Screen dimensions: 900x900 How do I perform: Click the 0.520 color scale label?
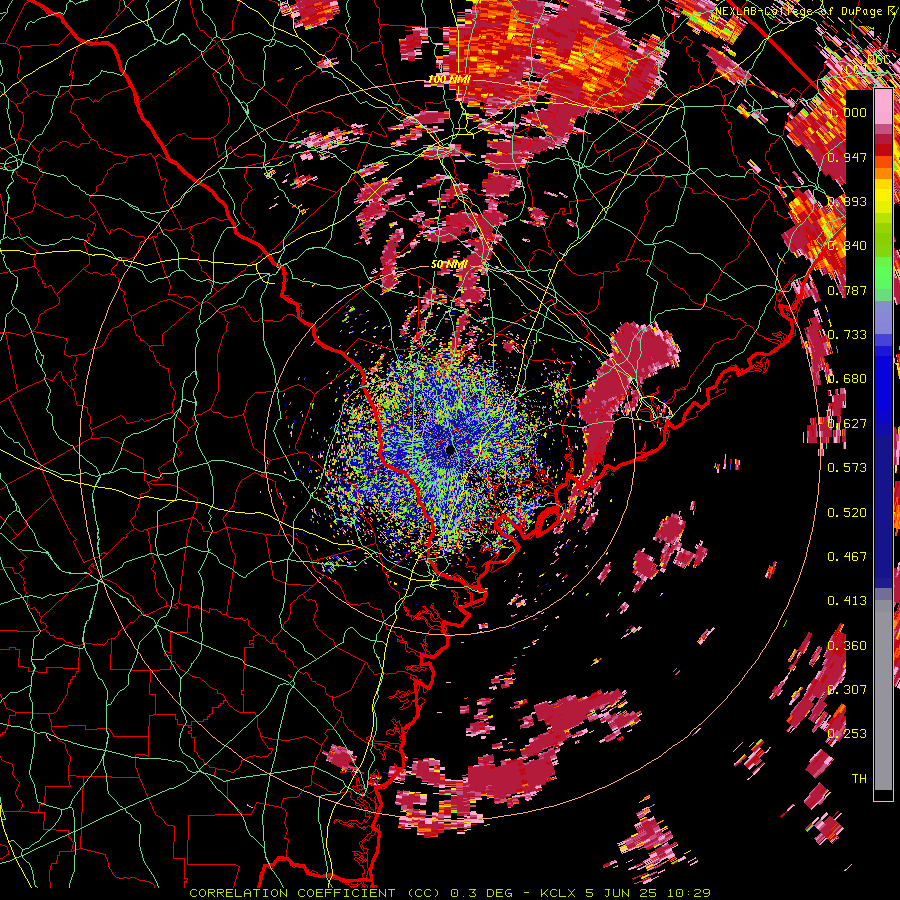(x=847, y=512)
